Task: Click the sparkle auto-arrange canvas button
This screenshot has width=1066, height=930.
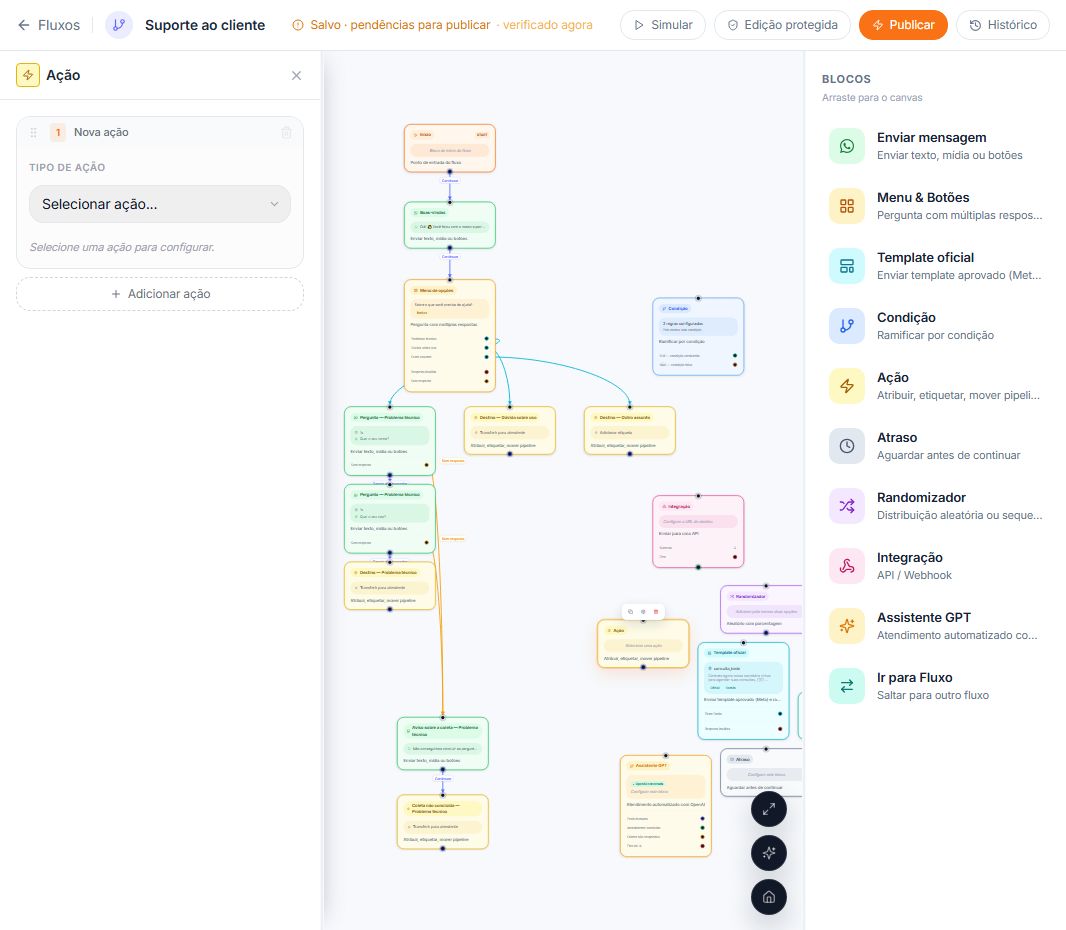Action: click(x=769, y=853)
